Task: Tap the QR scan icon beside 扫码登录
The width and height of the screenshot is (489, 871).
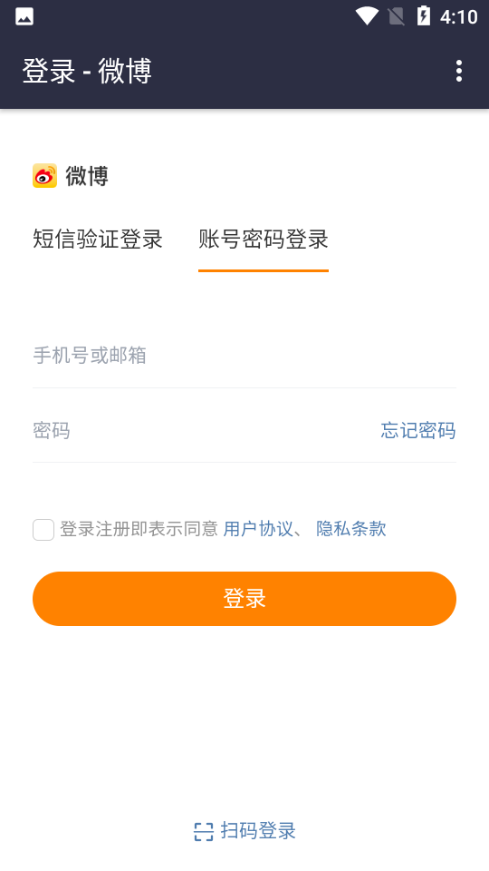Action: pyautogui.click(x=203, y=832)
